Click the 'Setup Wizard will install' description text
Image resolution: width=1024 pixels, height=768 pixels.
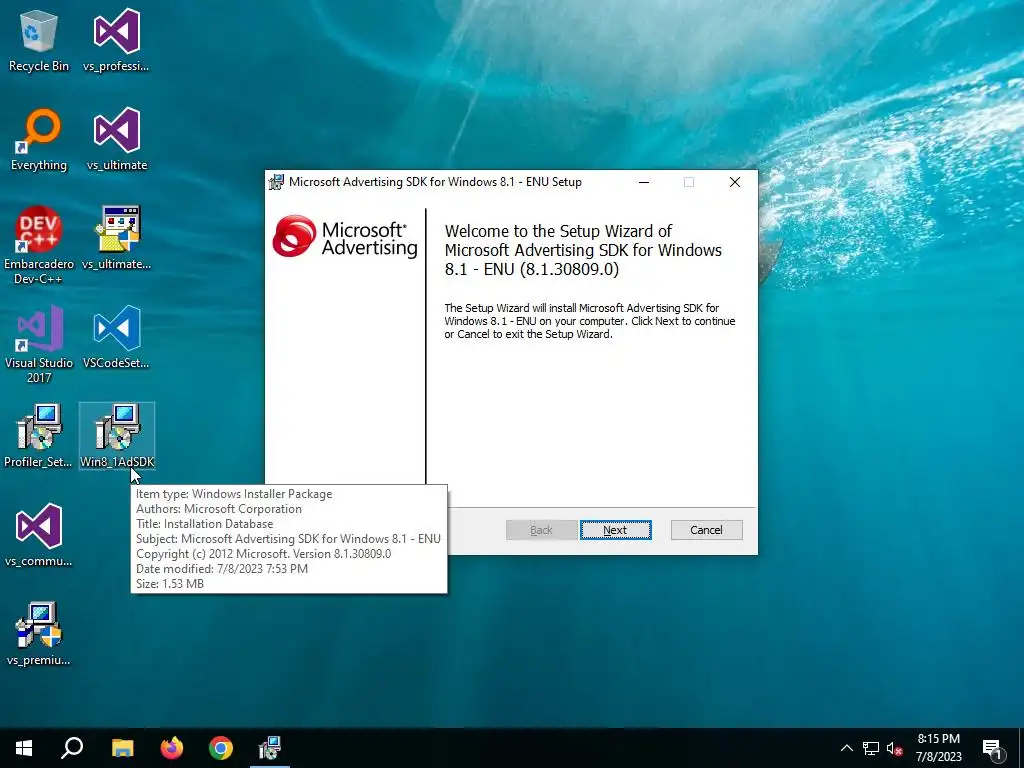(x=590, y=321)
